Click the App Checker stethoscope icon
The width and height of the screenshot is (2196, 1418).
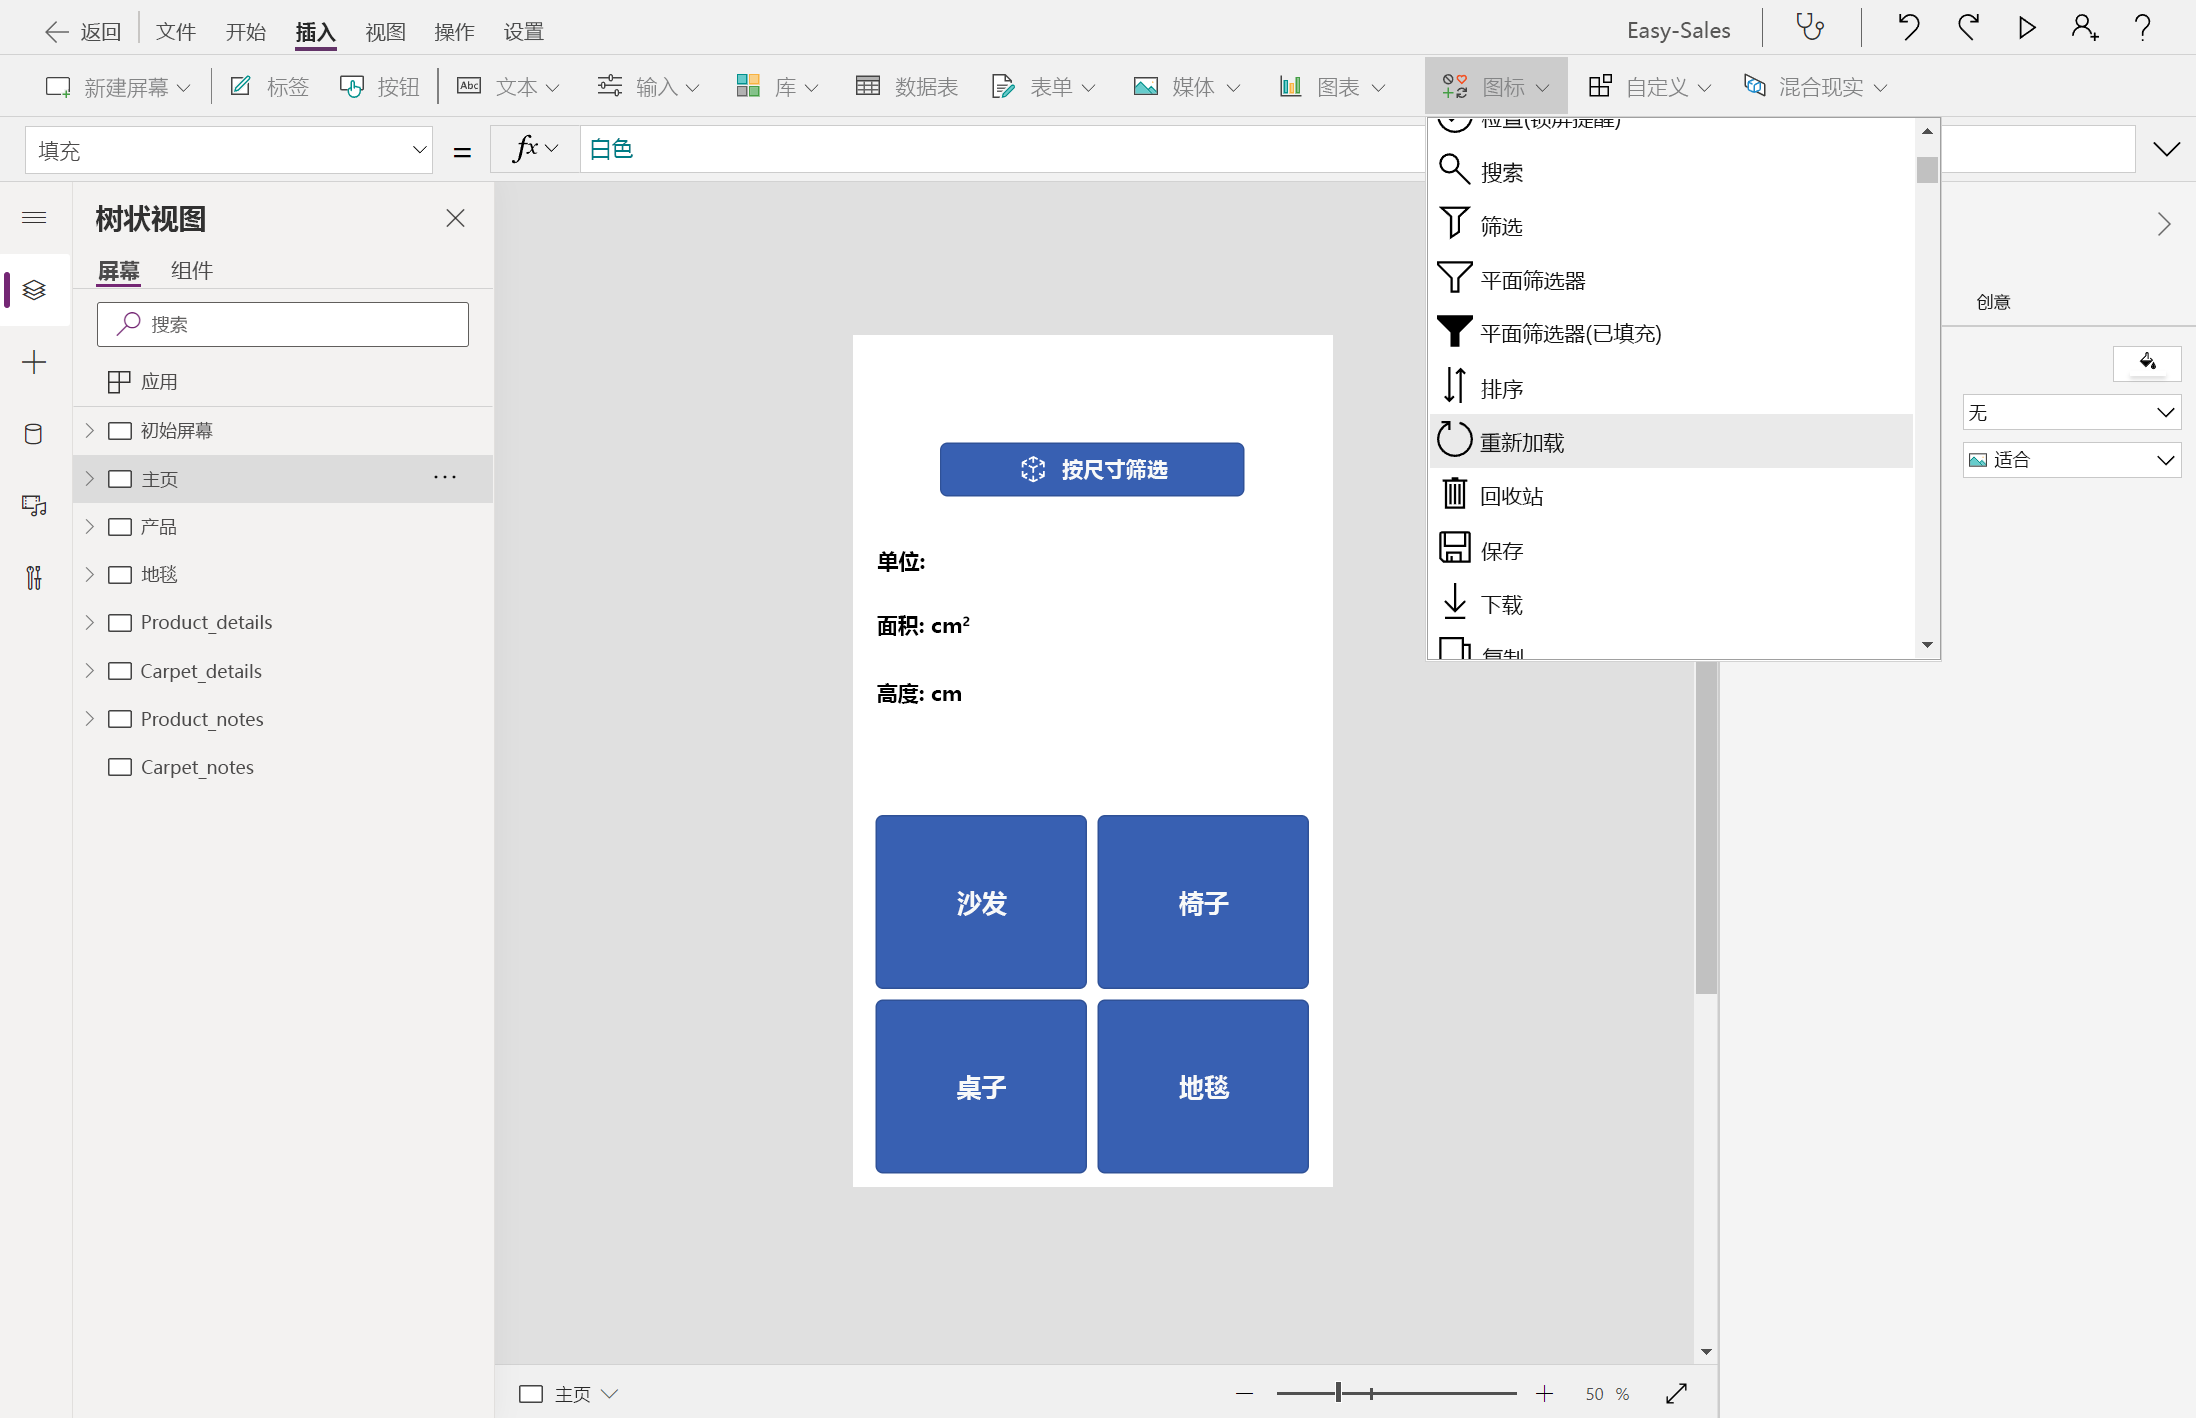[1810, 28]
